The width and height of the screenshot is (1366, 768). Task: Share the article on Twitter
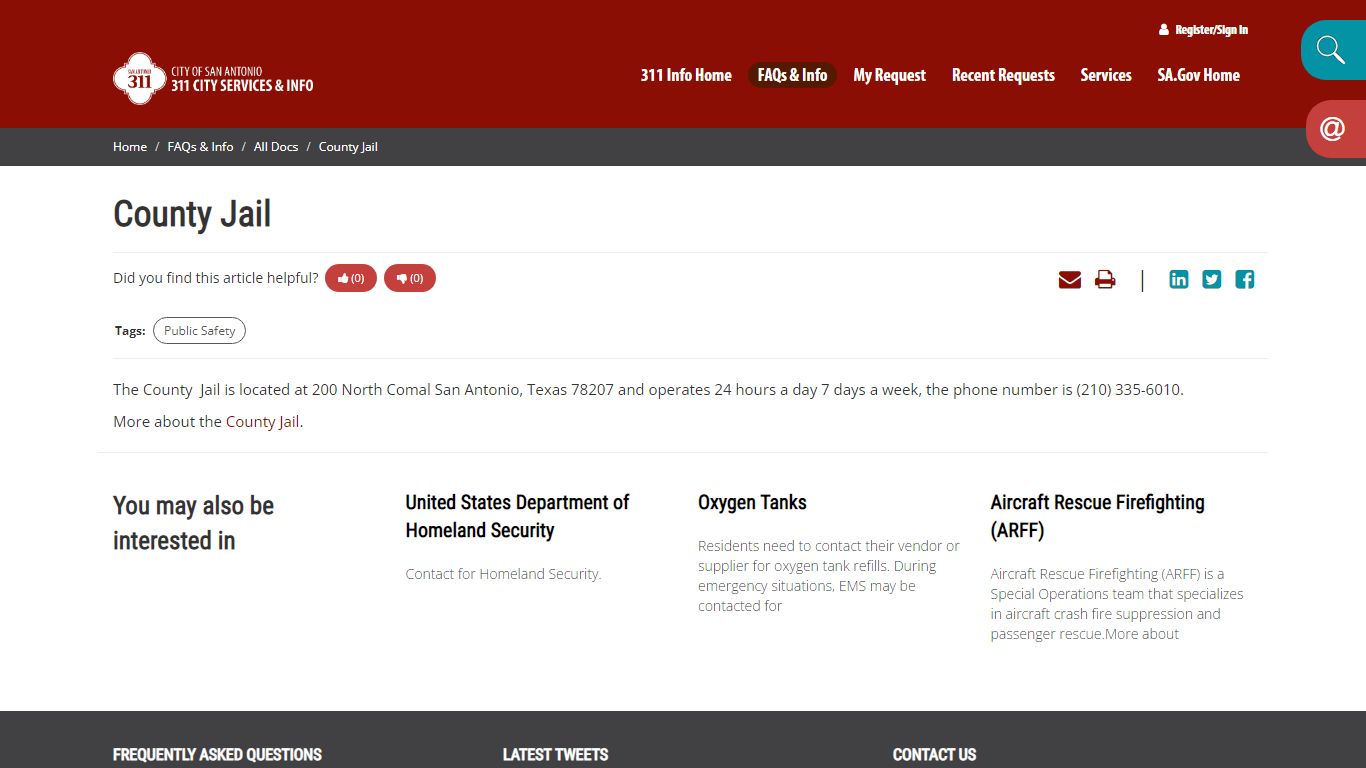1212,280
